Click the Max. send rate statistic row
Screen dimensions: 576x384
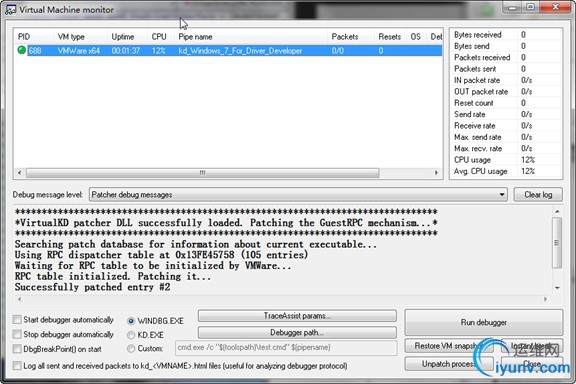[506, 137]
